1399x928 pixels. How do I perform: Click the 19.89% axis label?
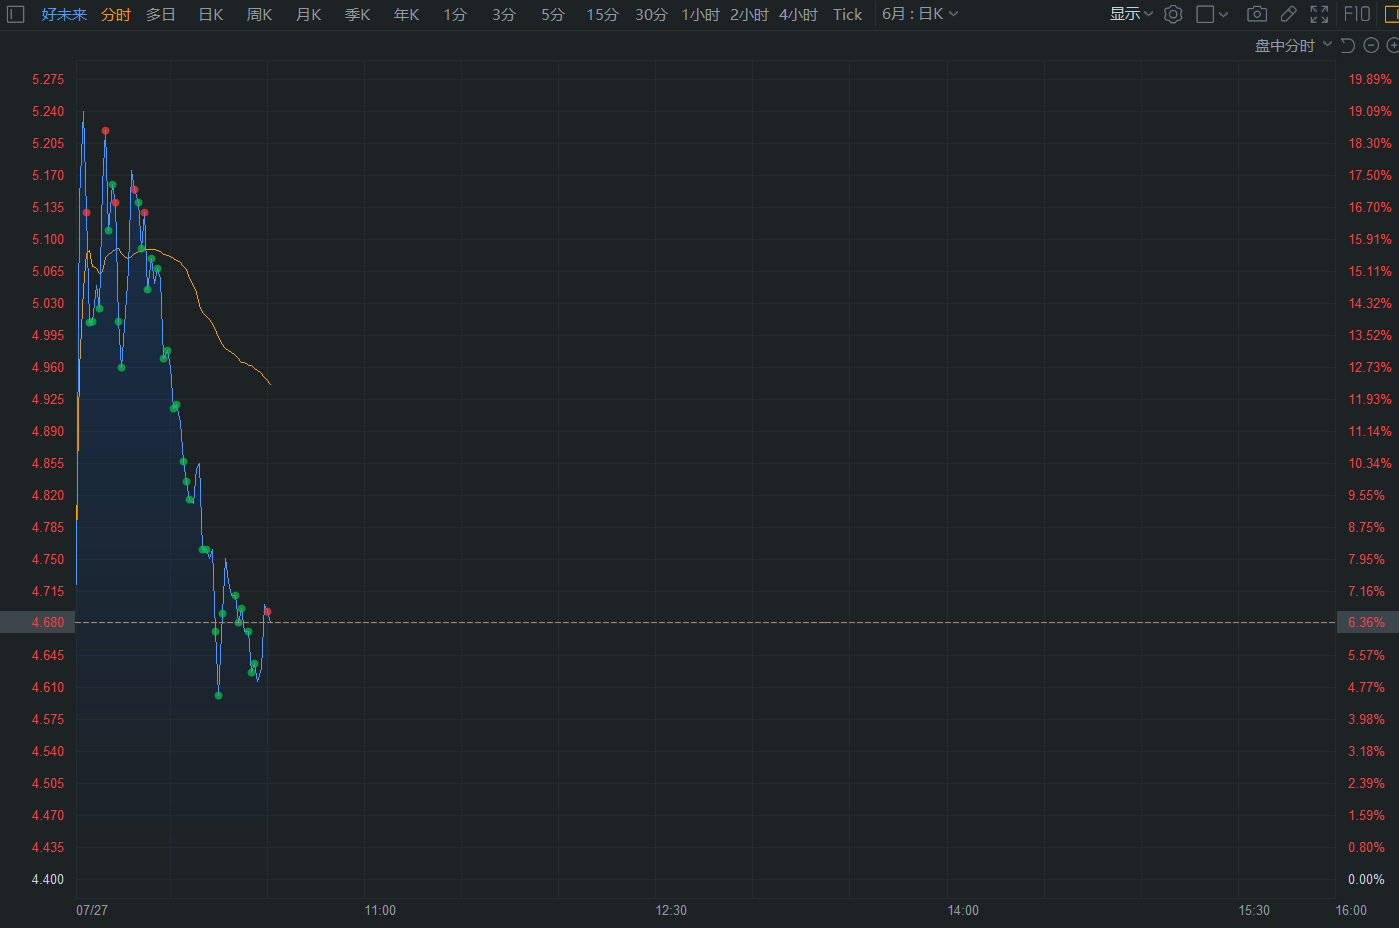pyautogui.click(x=1370, y=79)
